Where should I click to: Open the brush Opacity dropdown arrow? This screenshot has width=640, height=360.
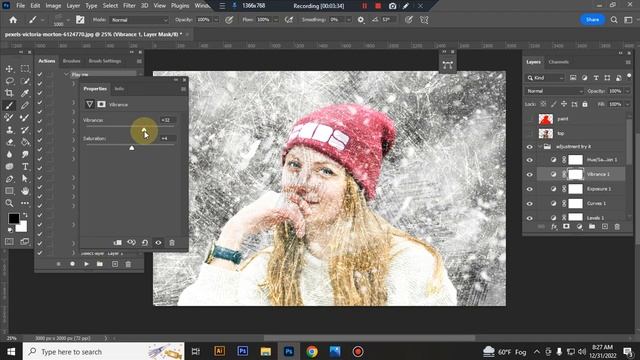point(216,20)
